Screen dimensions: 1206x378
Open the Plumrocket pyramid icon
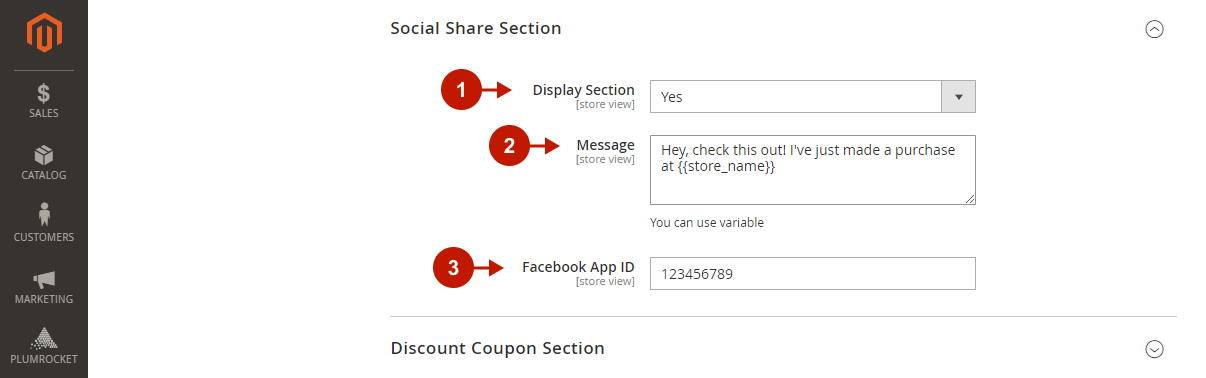point(44,339)
